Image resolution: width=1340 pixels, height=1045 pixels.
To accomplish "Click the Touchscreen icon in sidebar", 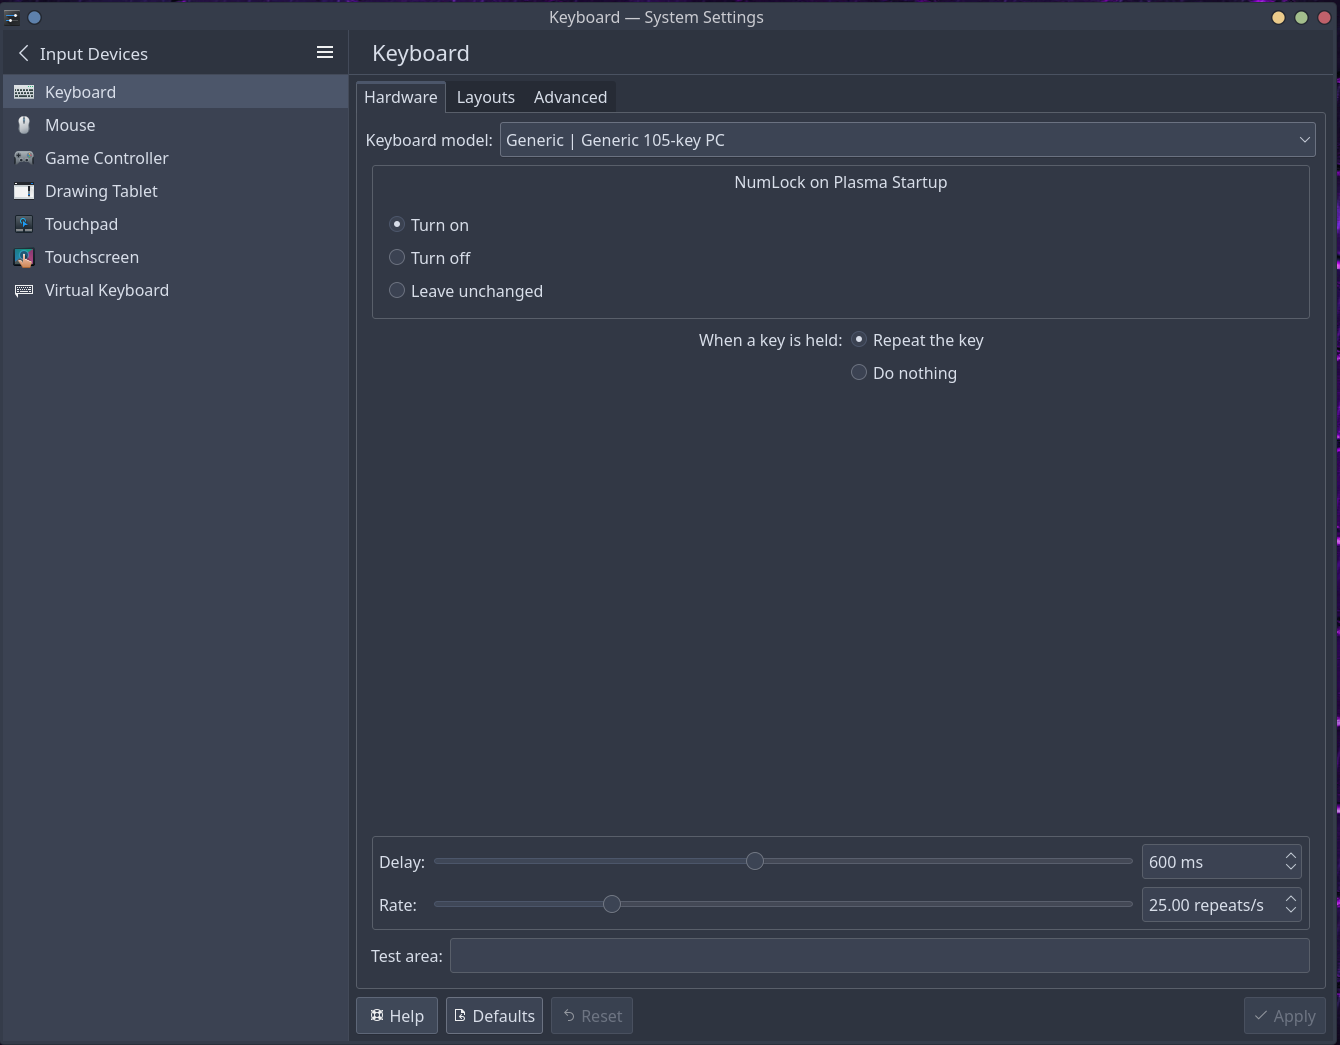I will tap(24, 257).
